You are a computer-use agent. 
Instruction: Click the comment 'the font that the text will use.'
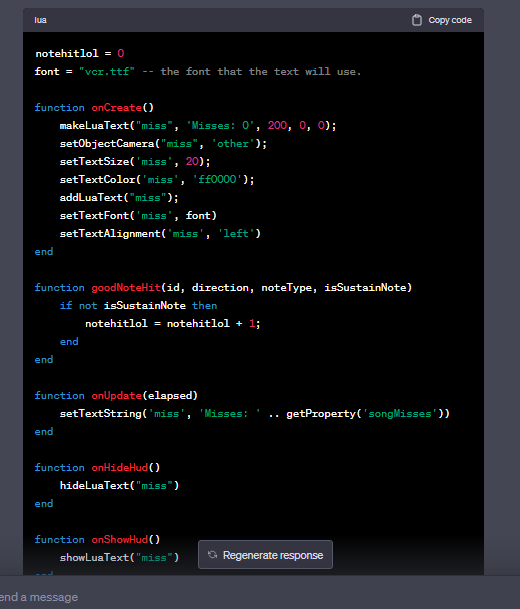261,71
